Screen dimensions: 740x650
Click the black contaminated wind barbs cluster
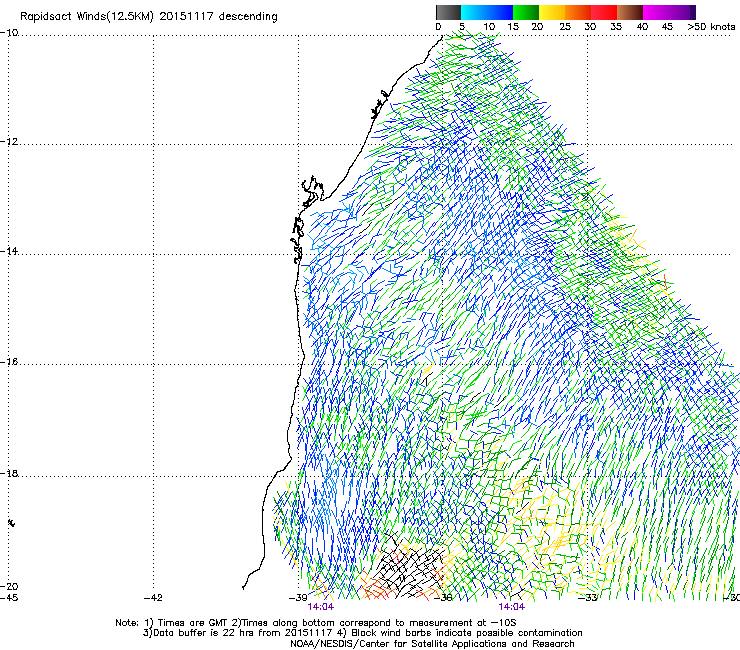click(410, 566)
